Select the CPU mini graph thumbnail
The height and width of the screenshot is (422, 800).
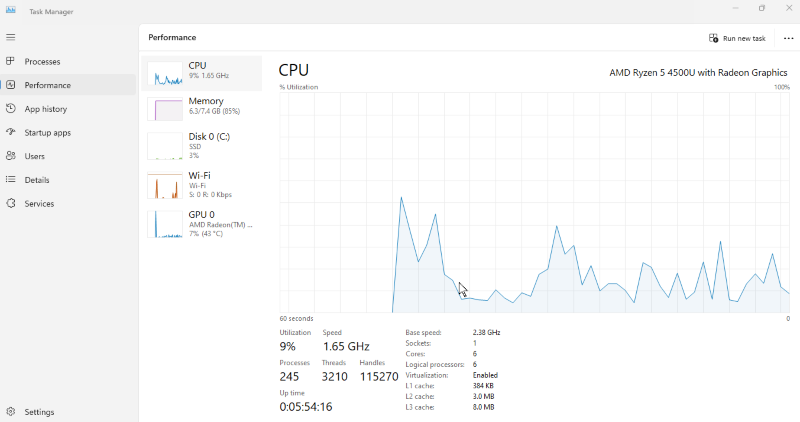pos(165,73)
